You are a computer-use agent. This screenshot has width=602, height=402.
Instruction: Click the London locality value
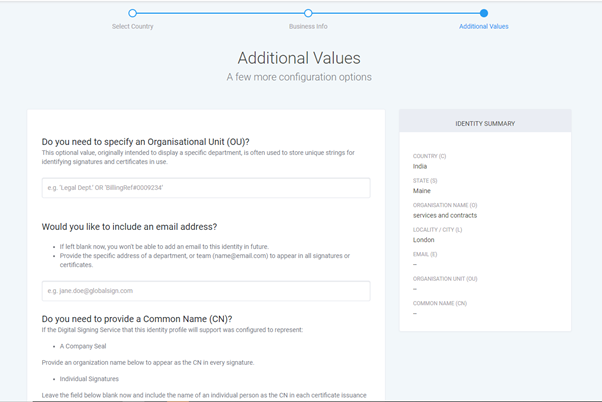425,240
